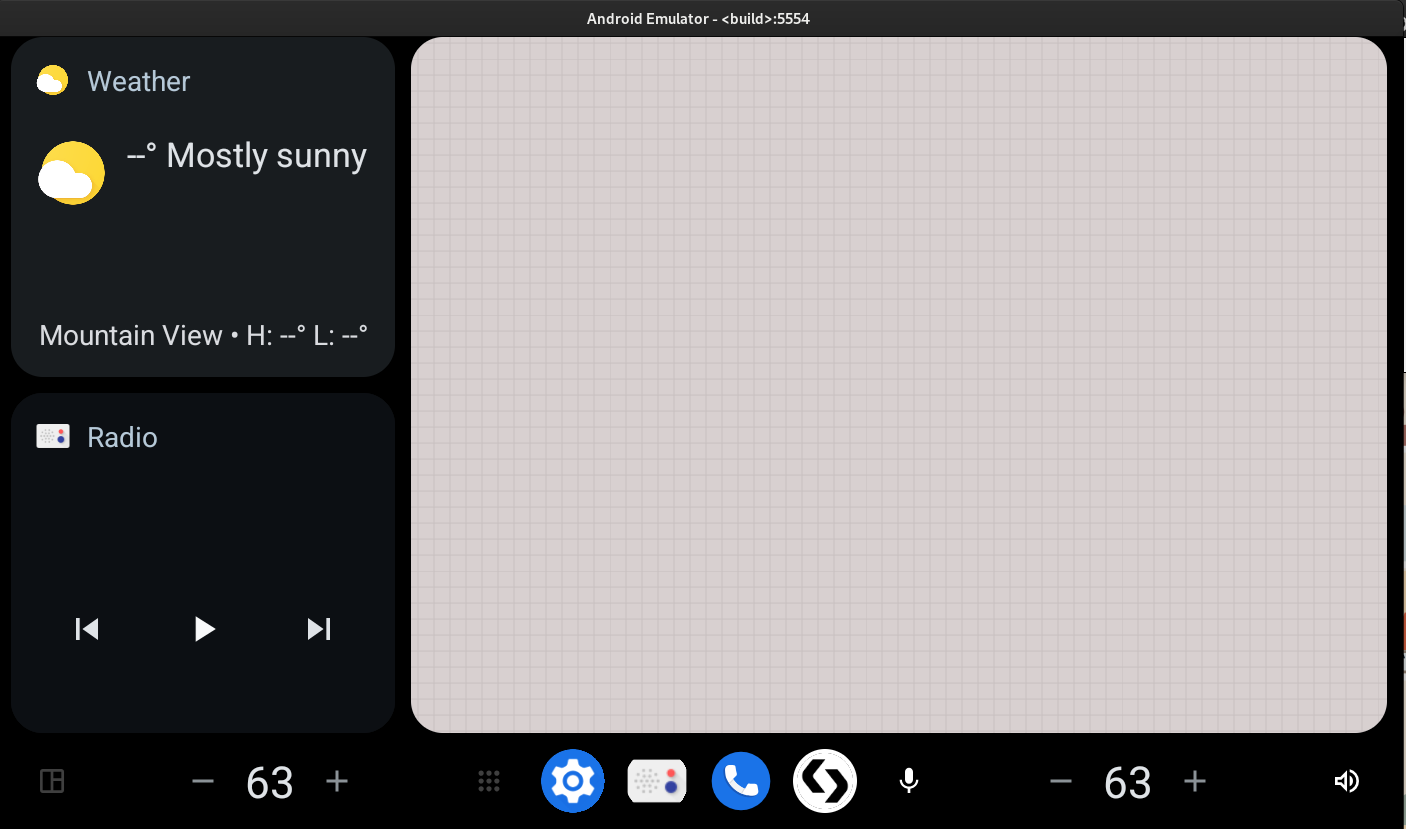This screenshot has width=1406, height=829.
Task: Decrease the driver side temperature
Action: pos(203,781)
